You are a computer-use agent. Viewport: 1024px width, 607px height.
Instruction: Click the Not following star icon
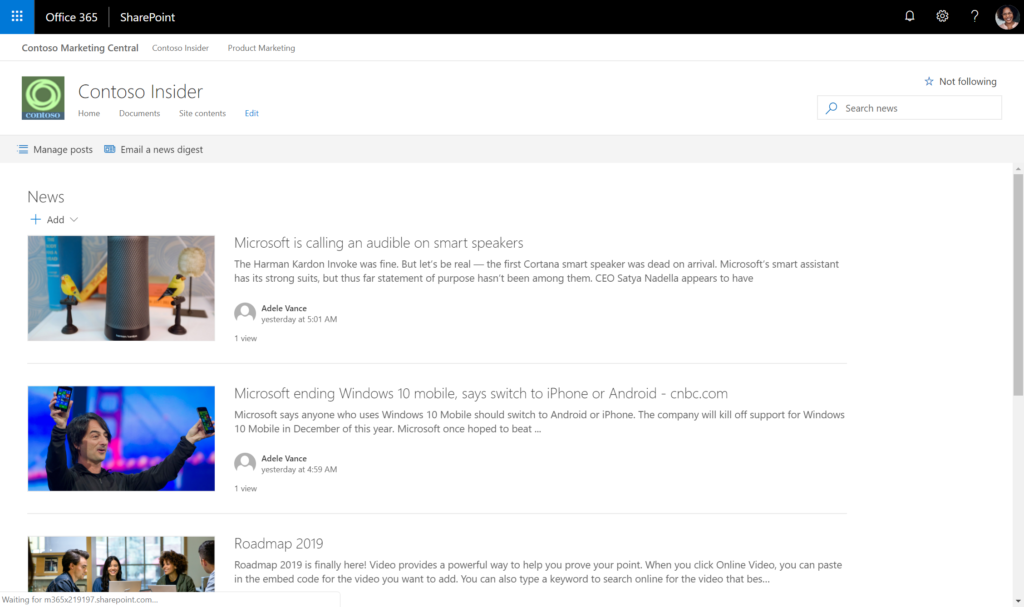tap(929, 81)
